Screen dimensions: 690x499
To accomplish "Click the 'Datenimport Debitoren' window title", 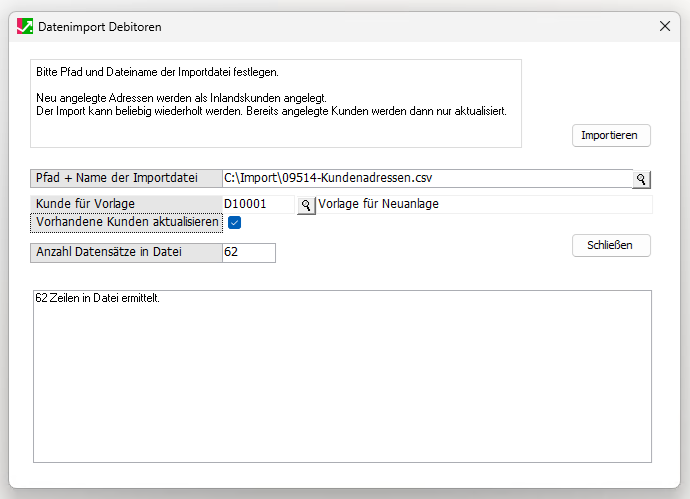I will click(x=99, y=27).
